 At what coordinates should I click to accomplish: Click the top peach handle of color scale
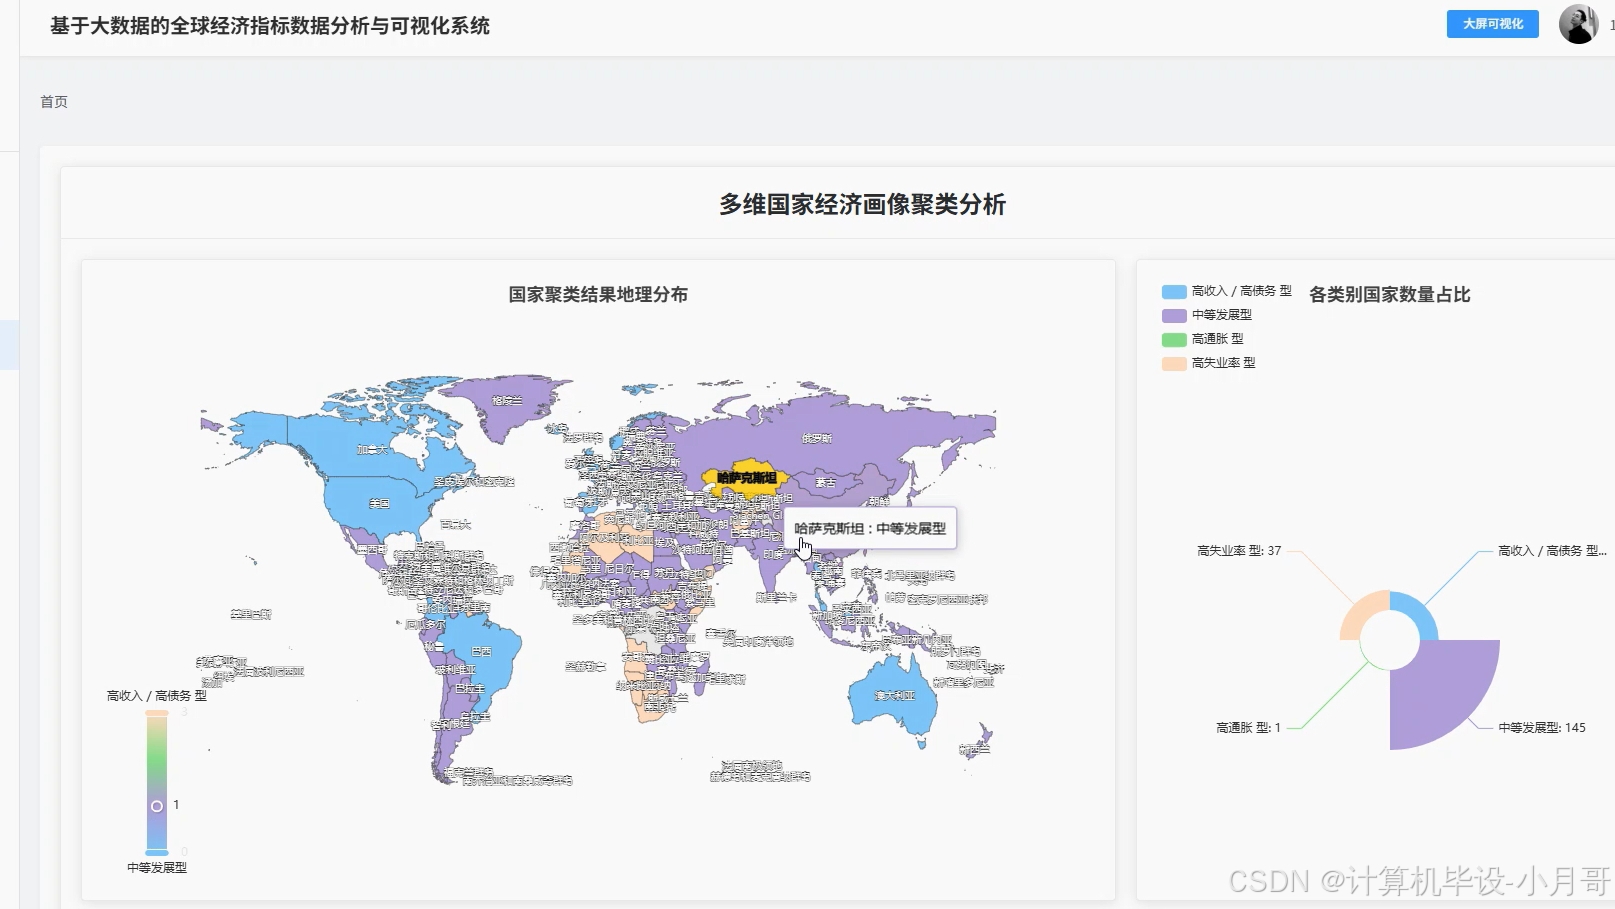pos(157,713)
